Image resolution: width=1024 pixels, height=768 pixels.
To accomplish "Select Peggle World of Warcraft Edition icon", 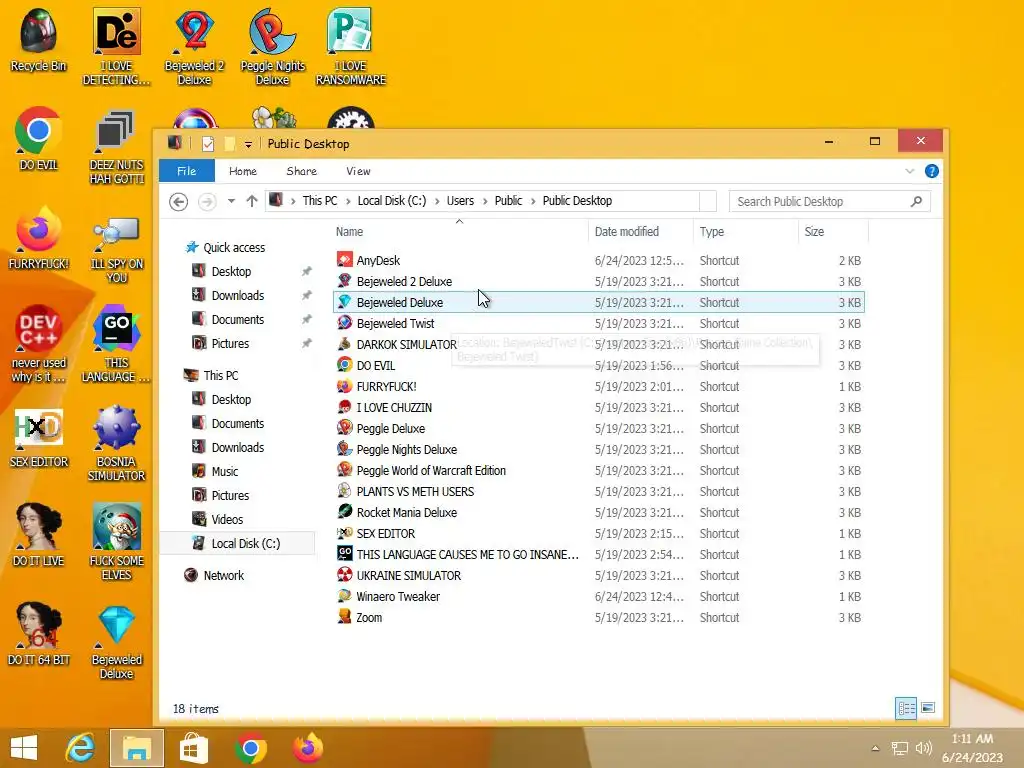I will pyautogui.click(x=344, y=470).
